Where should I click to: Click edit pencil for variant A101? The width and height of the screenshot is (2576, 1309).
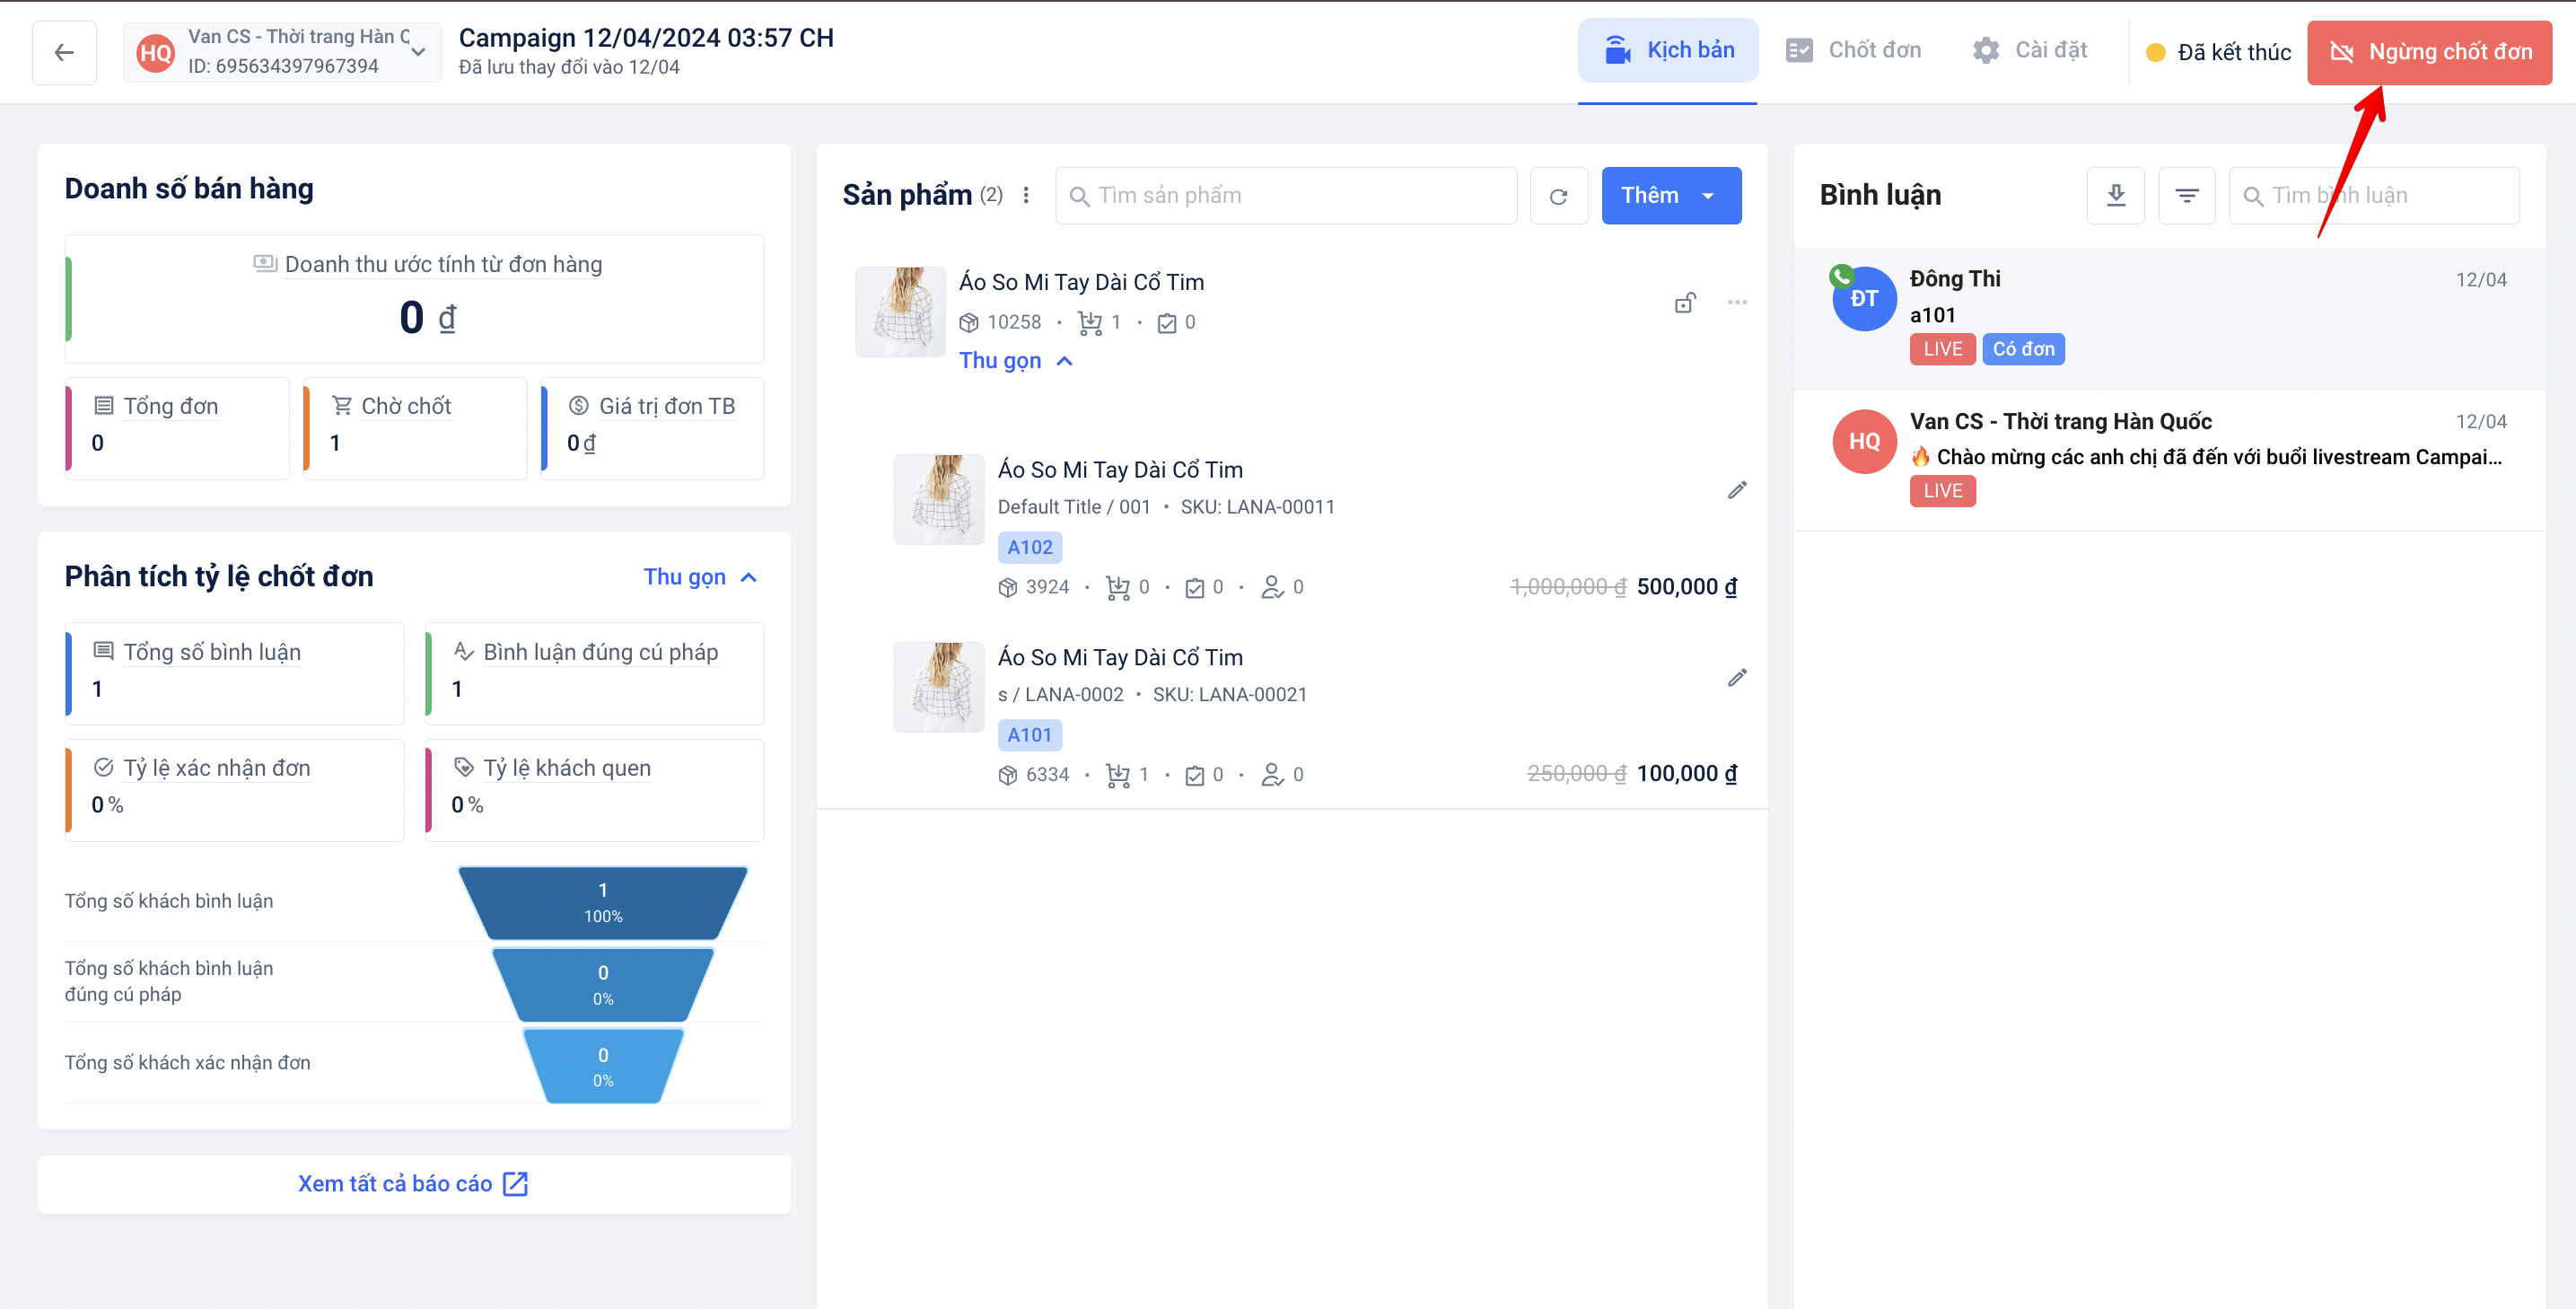click(1737, 678)
